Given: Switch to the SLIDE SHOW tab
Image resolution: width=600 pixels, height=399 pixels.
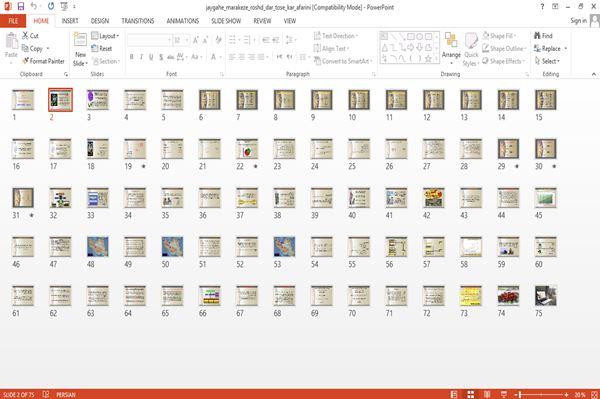Looking at the screenshot, I should click(x=226, y=21).
